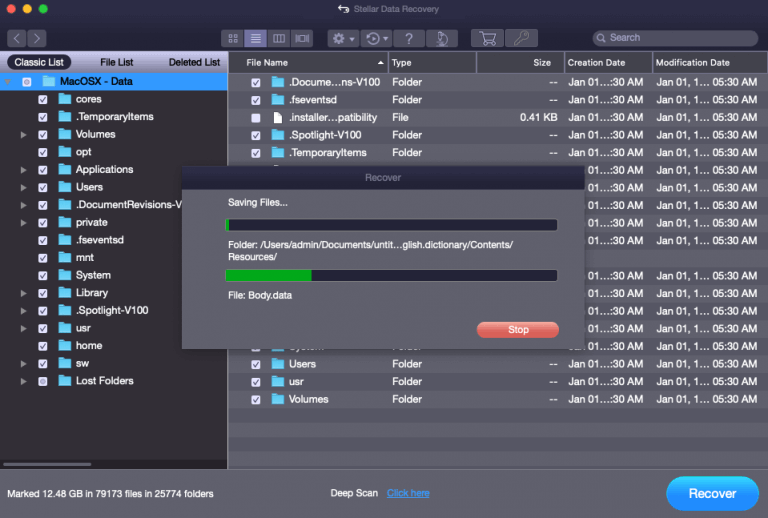Open the microscope monitoring tool
Image resolution: width=768 pixels, height=518 pixels.
441,38
